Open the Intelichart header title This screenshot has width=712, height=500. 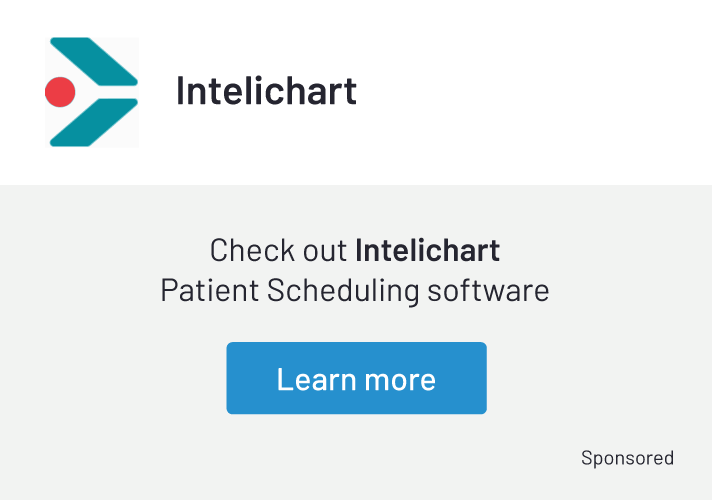click(x=266, y=91)
